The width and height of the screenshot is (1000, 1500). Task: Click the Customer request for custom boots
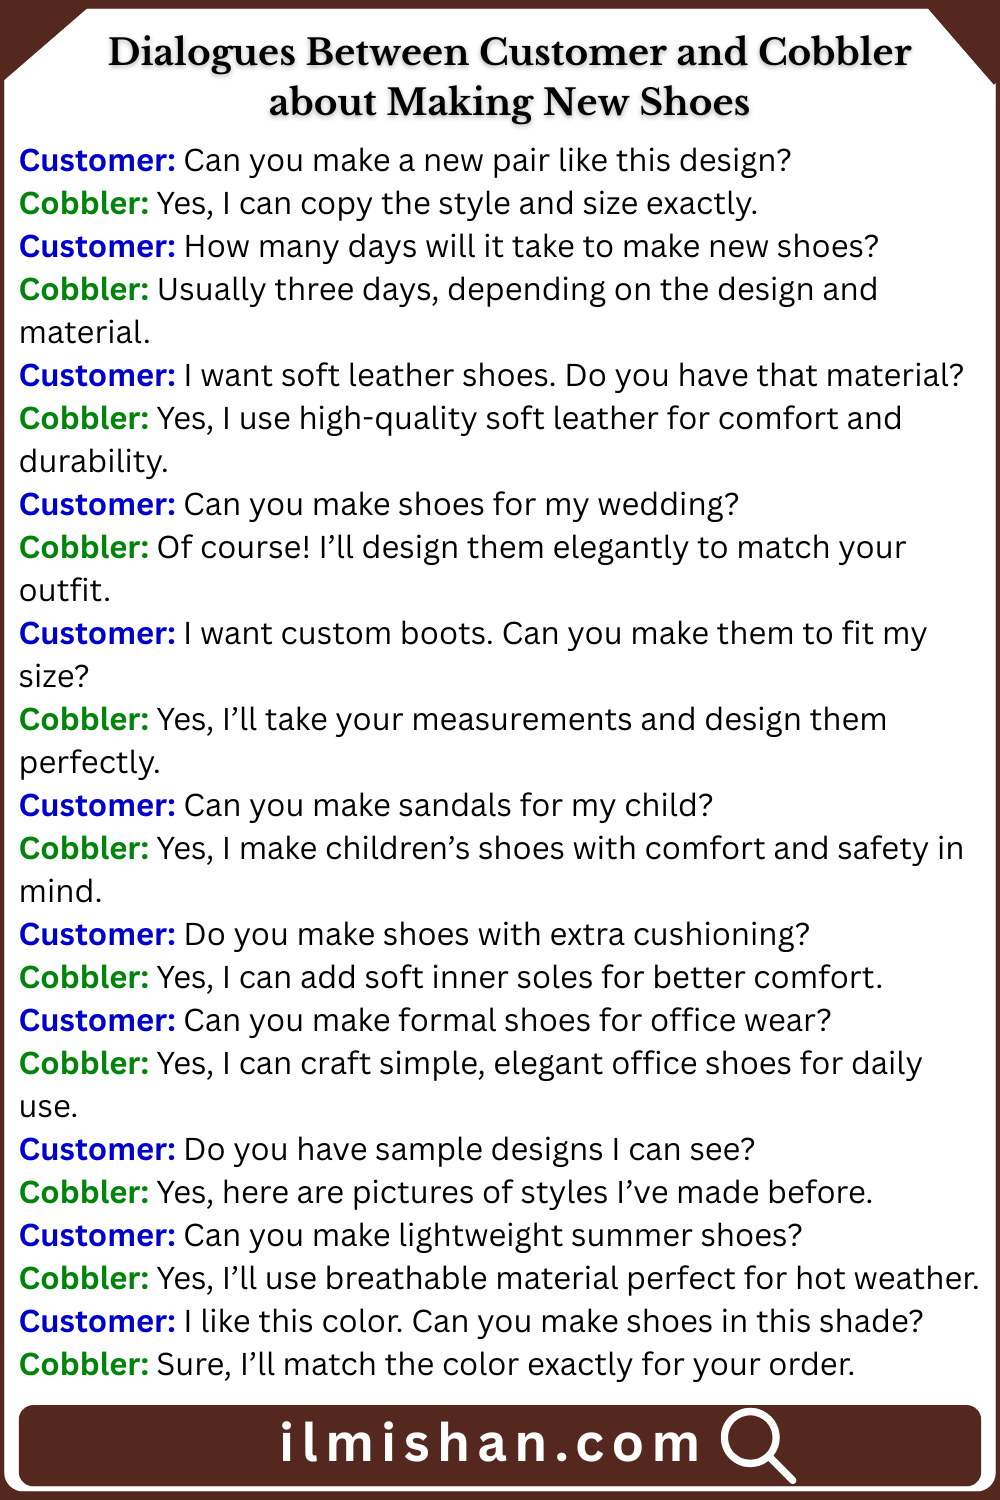click(555, 633)
